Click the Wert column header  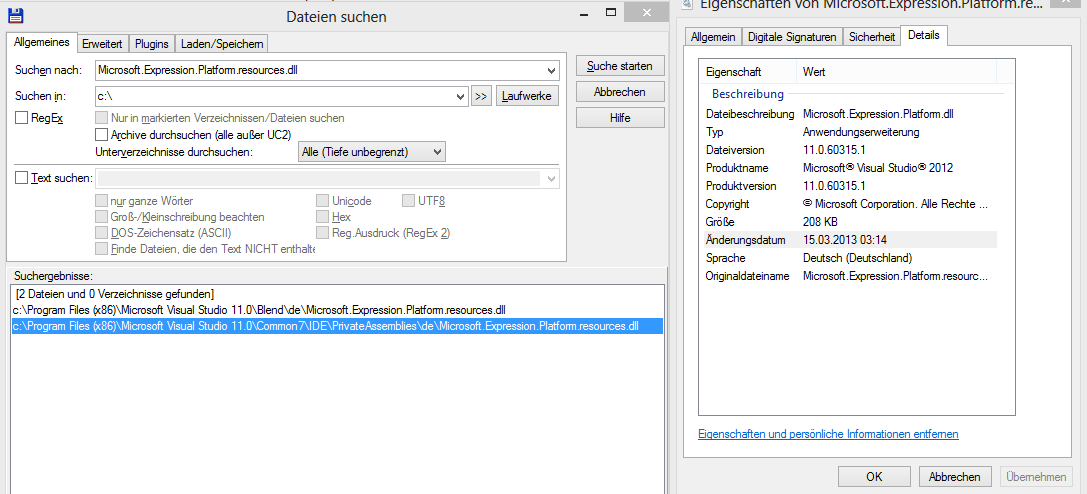(896, 71)
